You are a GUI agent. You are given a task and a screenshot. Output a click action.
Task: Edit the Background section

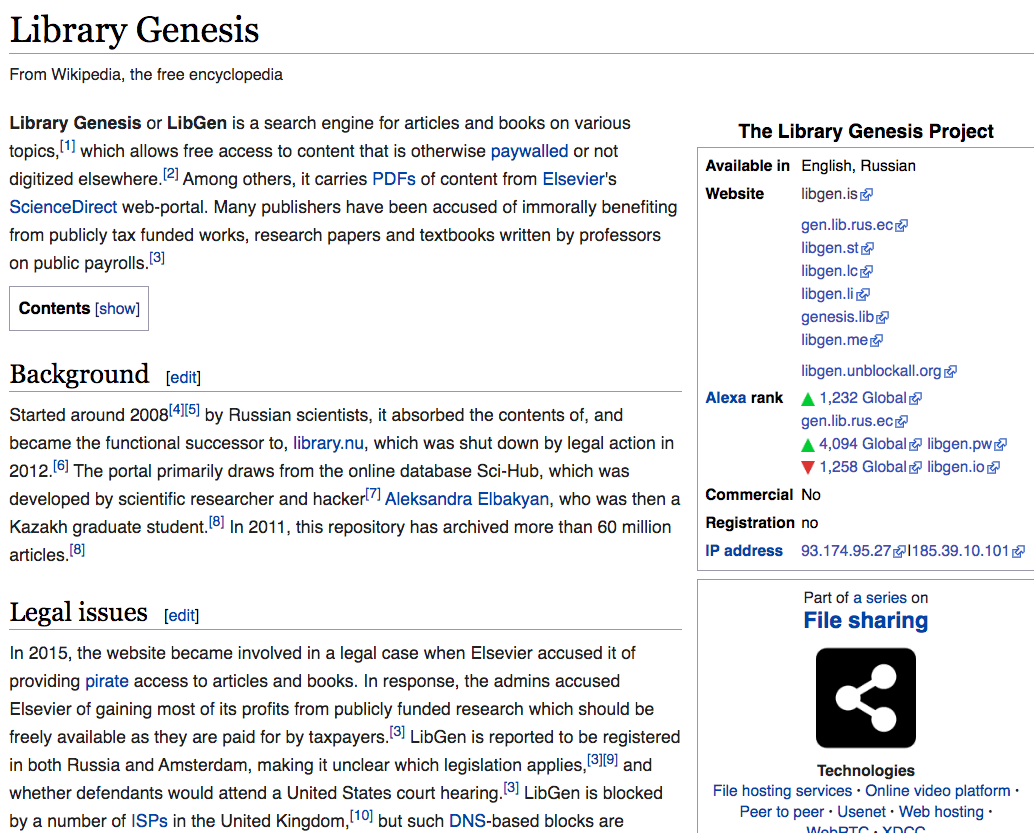pyautogui.click(x=183, y=377)
